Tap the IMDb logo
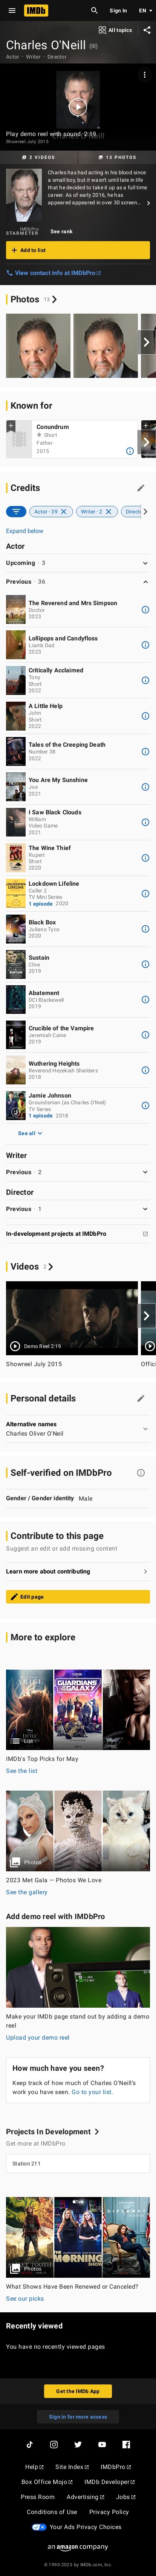Screen dimensions: 156x2576 36,11
